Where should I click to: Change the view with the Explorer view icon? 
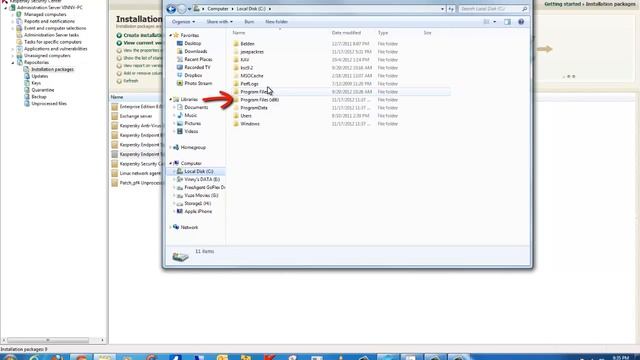coord(486,22)
